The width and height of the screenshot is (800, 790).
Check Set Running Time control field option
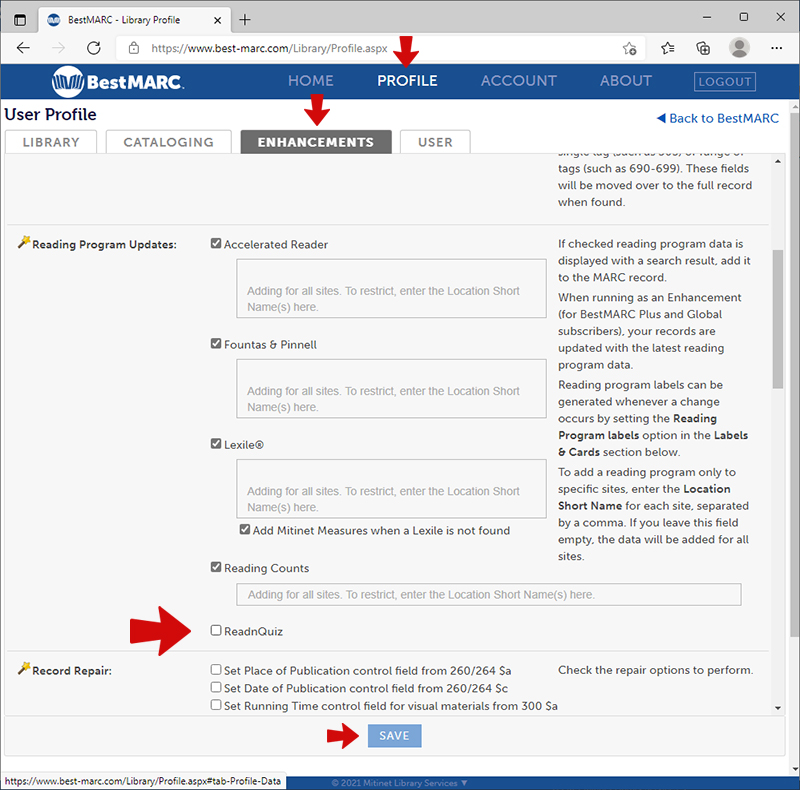click(x=216, y=705)
